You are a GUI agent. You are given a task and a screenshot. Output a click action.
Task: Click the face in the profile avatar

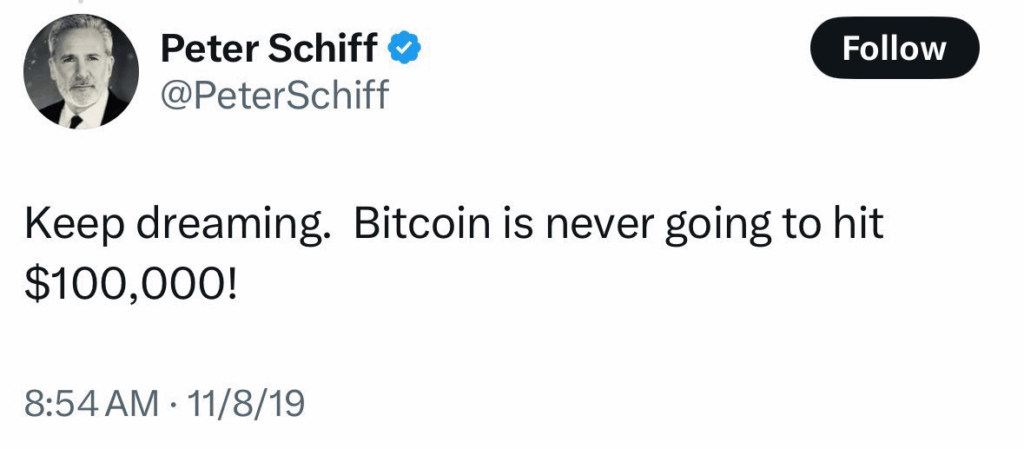point(82,68)
